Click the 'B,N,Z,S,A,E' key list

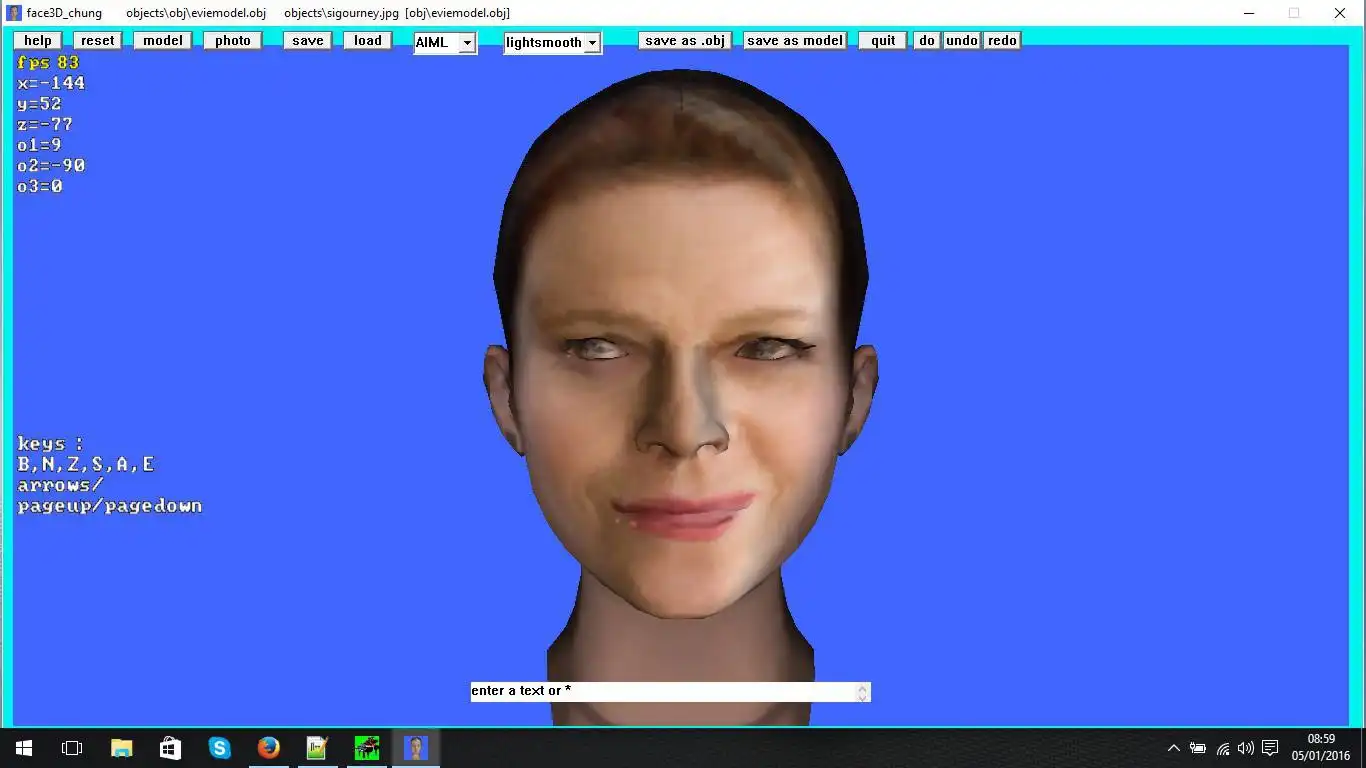(86, 464)
